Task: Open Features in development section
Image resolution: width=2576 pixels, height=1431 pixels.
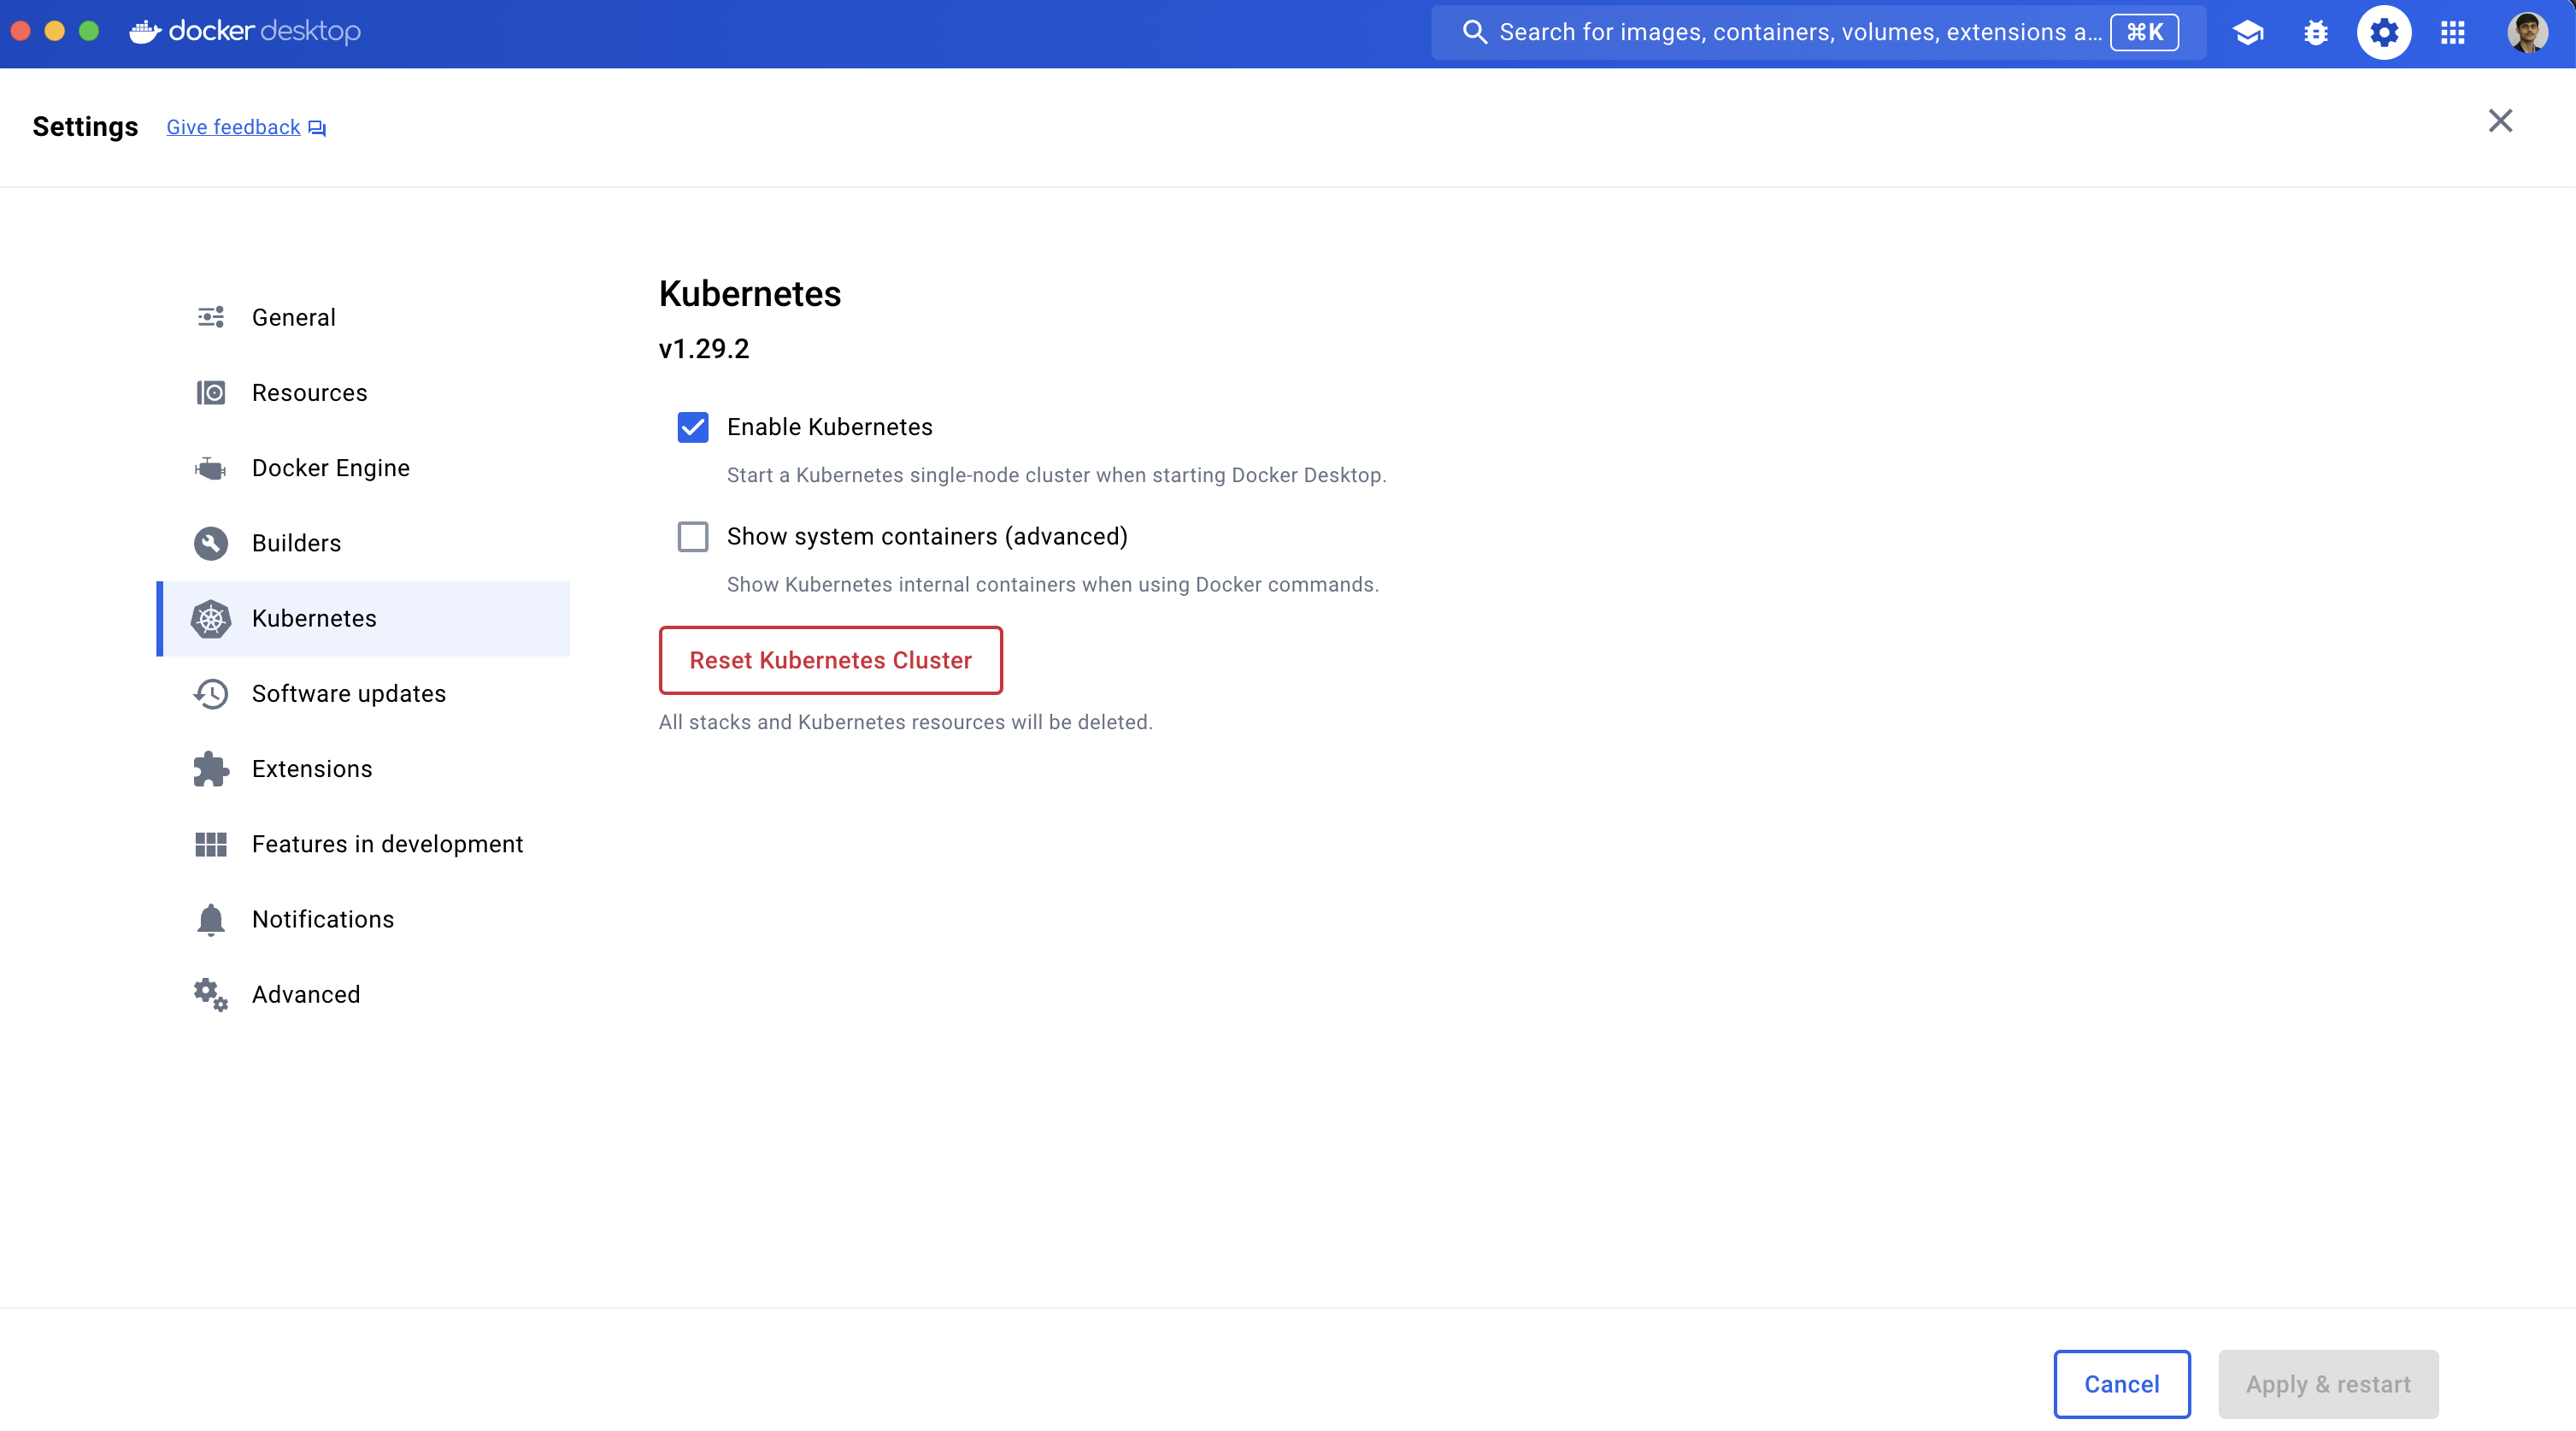Action: pos(388,844)
